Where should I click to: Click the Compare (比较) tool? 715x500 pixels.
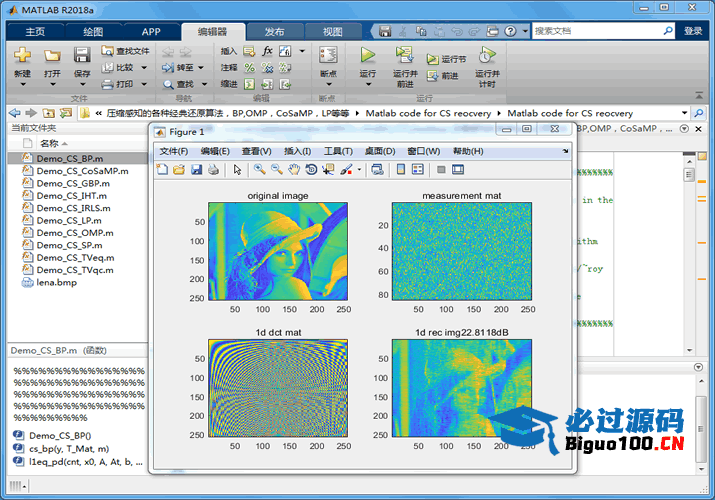click(118, 67)
